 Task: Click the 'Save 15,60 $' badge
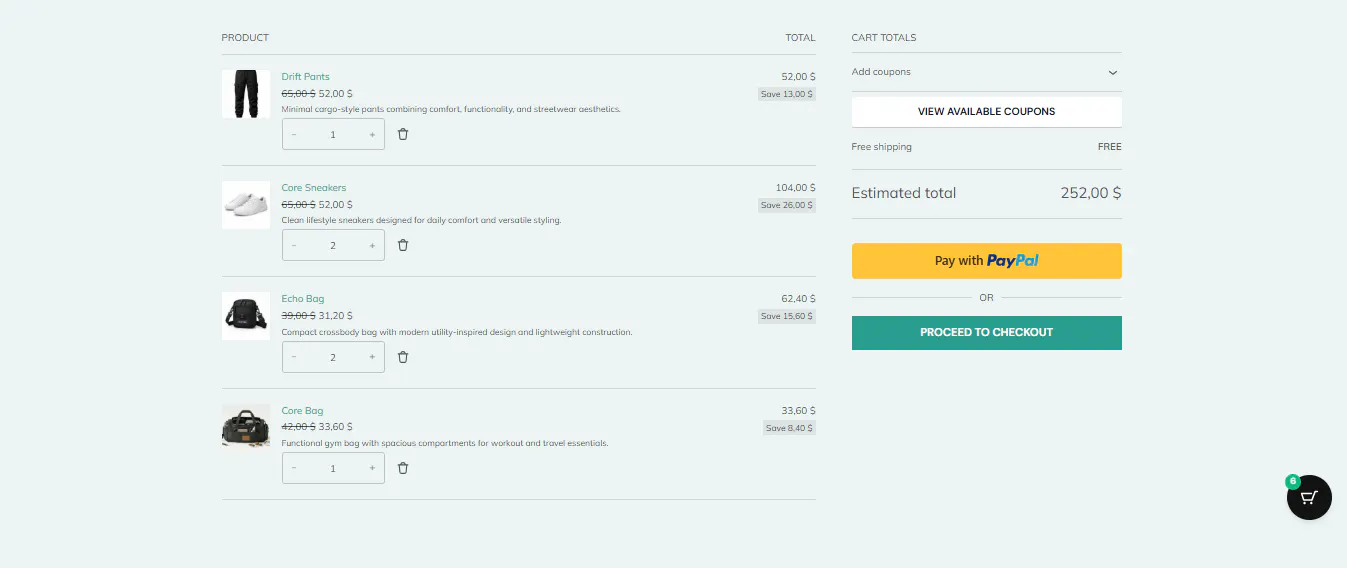coord(787,316)
